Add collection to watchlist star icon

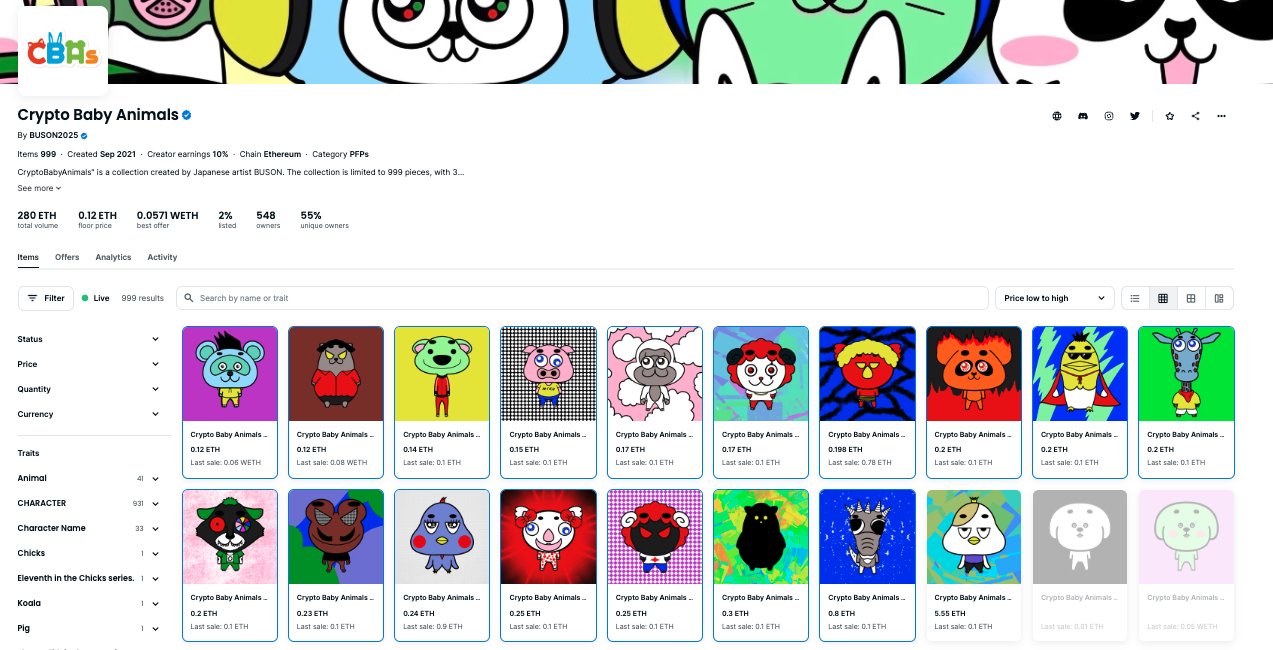(x=1170, y=116)
